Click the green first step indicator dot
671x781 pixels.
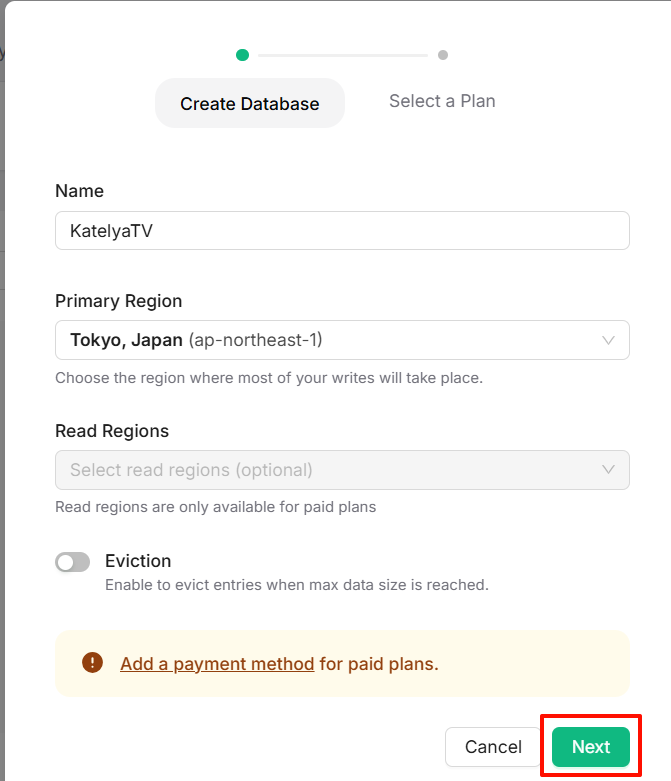tap(242, 55)
